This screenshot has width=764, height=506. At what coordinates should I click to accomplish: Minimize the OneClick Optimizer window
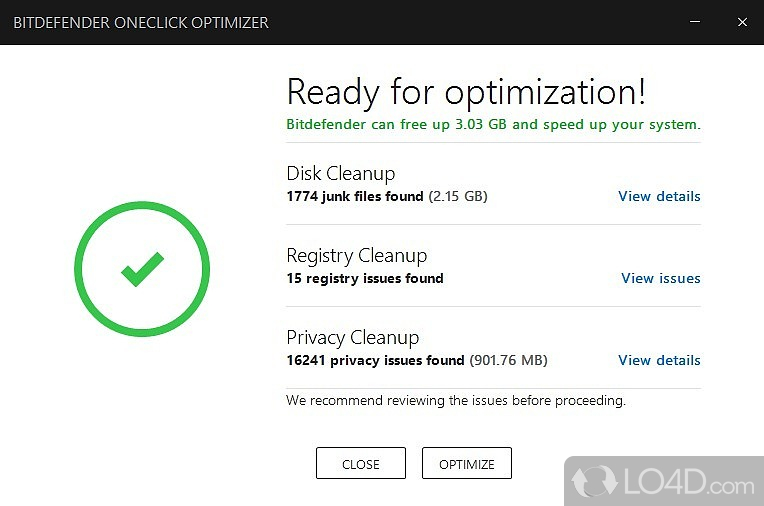coord(695,21)
